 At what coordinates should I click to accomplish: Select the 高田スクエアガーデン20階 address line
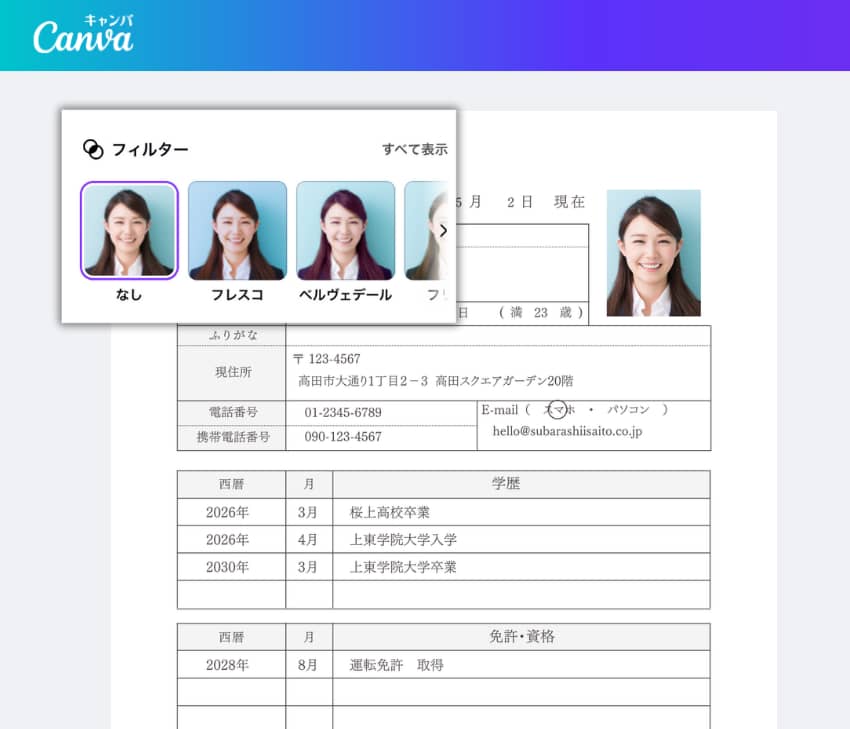(x=435, y=381)
